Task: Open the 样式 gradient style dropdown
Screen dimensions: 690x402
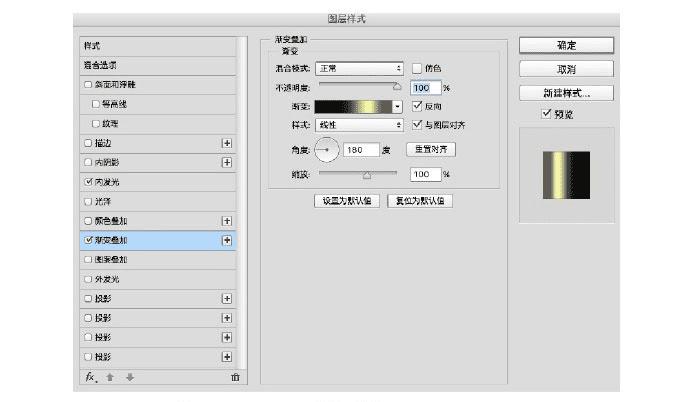Action: click(359, 125)
